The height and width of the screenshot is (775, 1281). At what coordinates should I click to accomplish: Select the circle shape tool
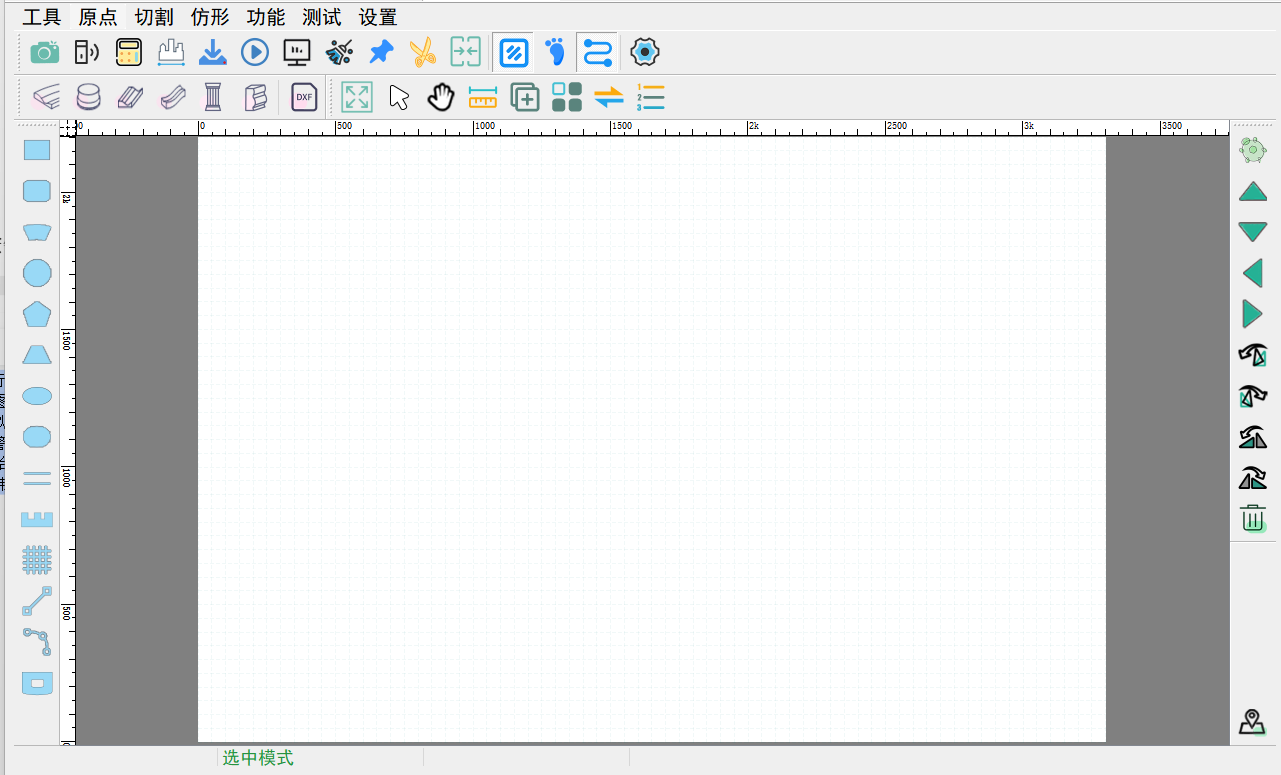37,273
